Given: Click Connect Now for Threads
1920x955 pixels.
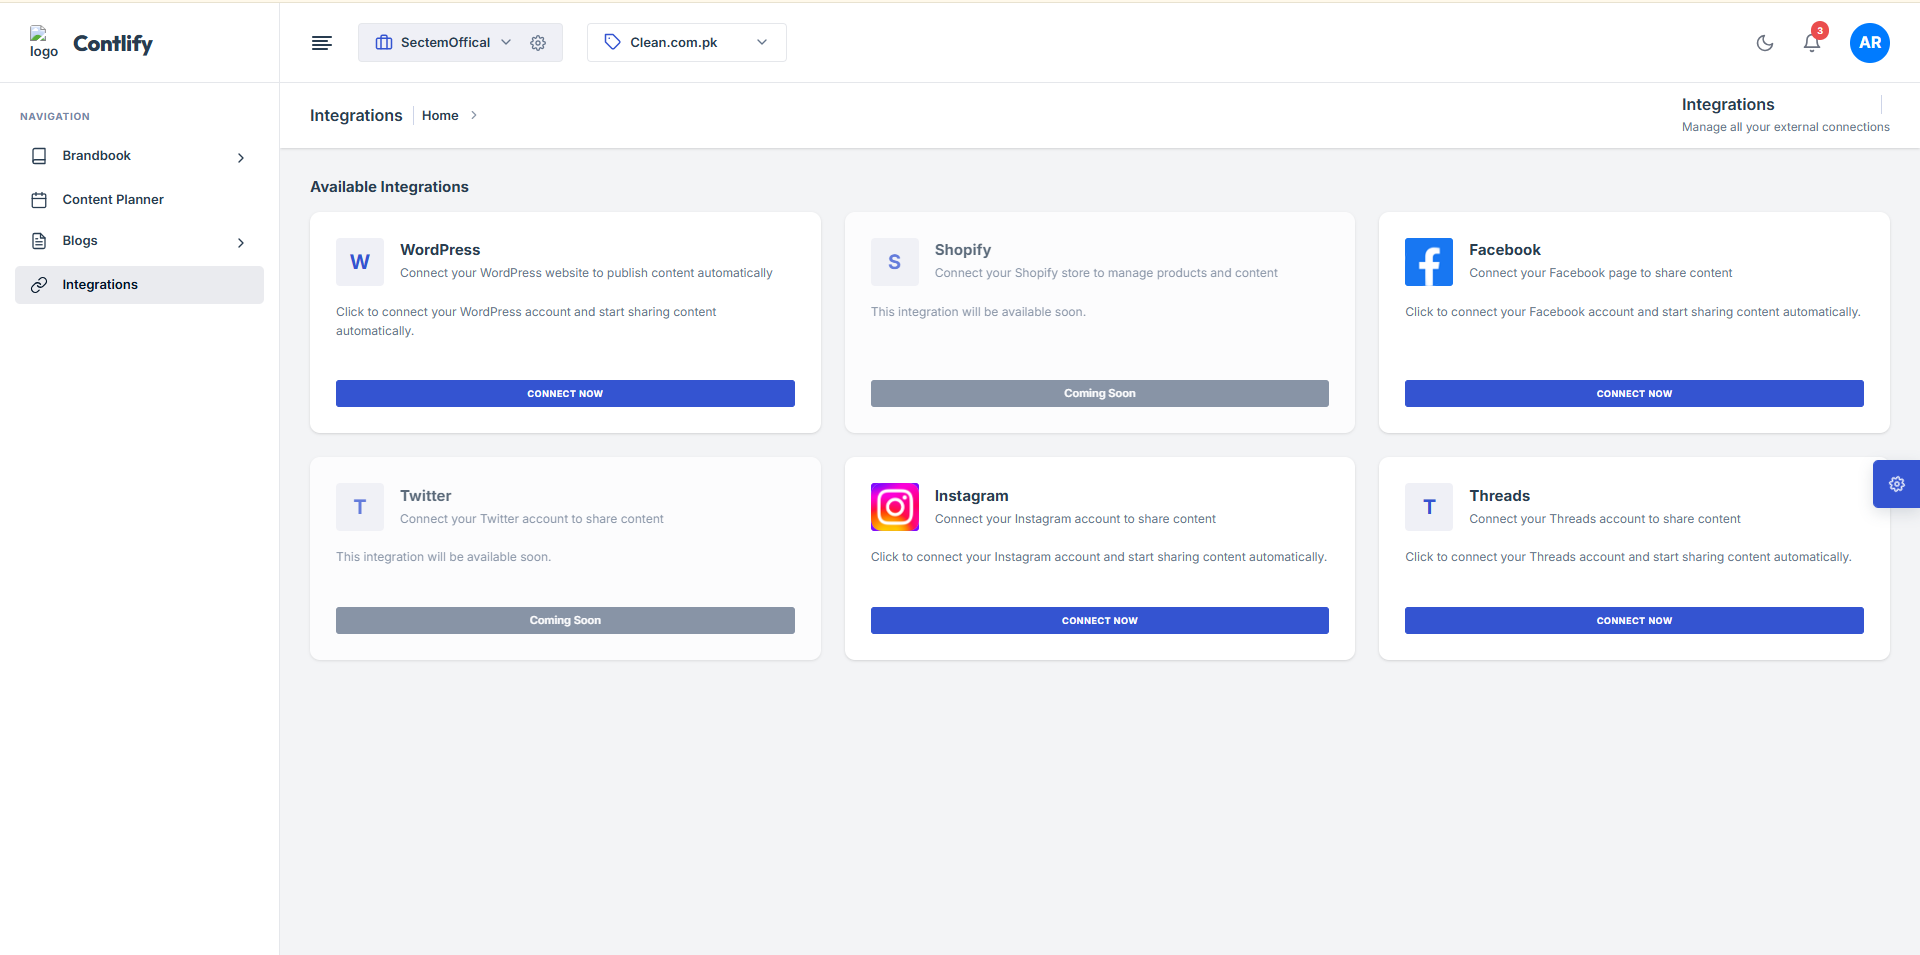Looking at the screenshot, I should click(x=1633, y=620).
